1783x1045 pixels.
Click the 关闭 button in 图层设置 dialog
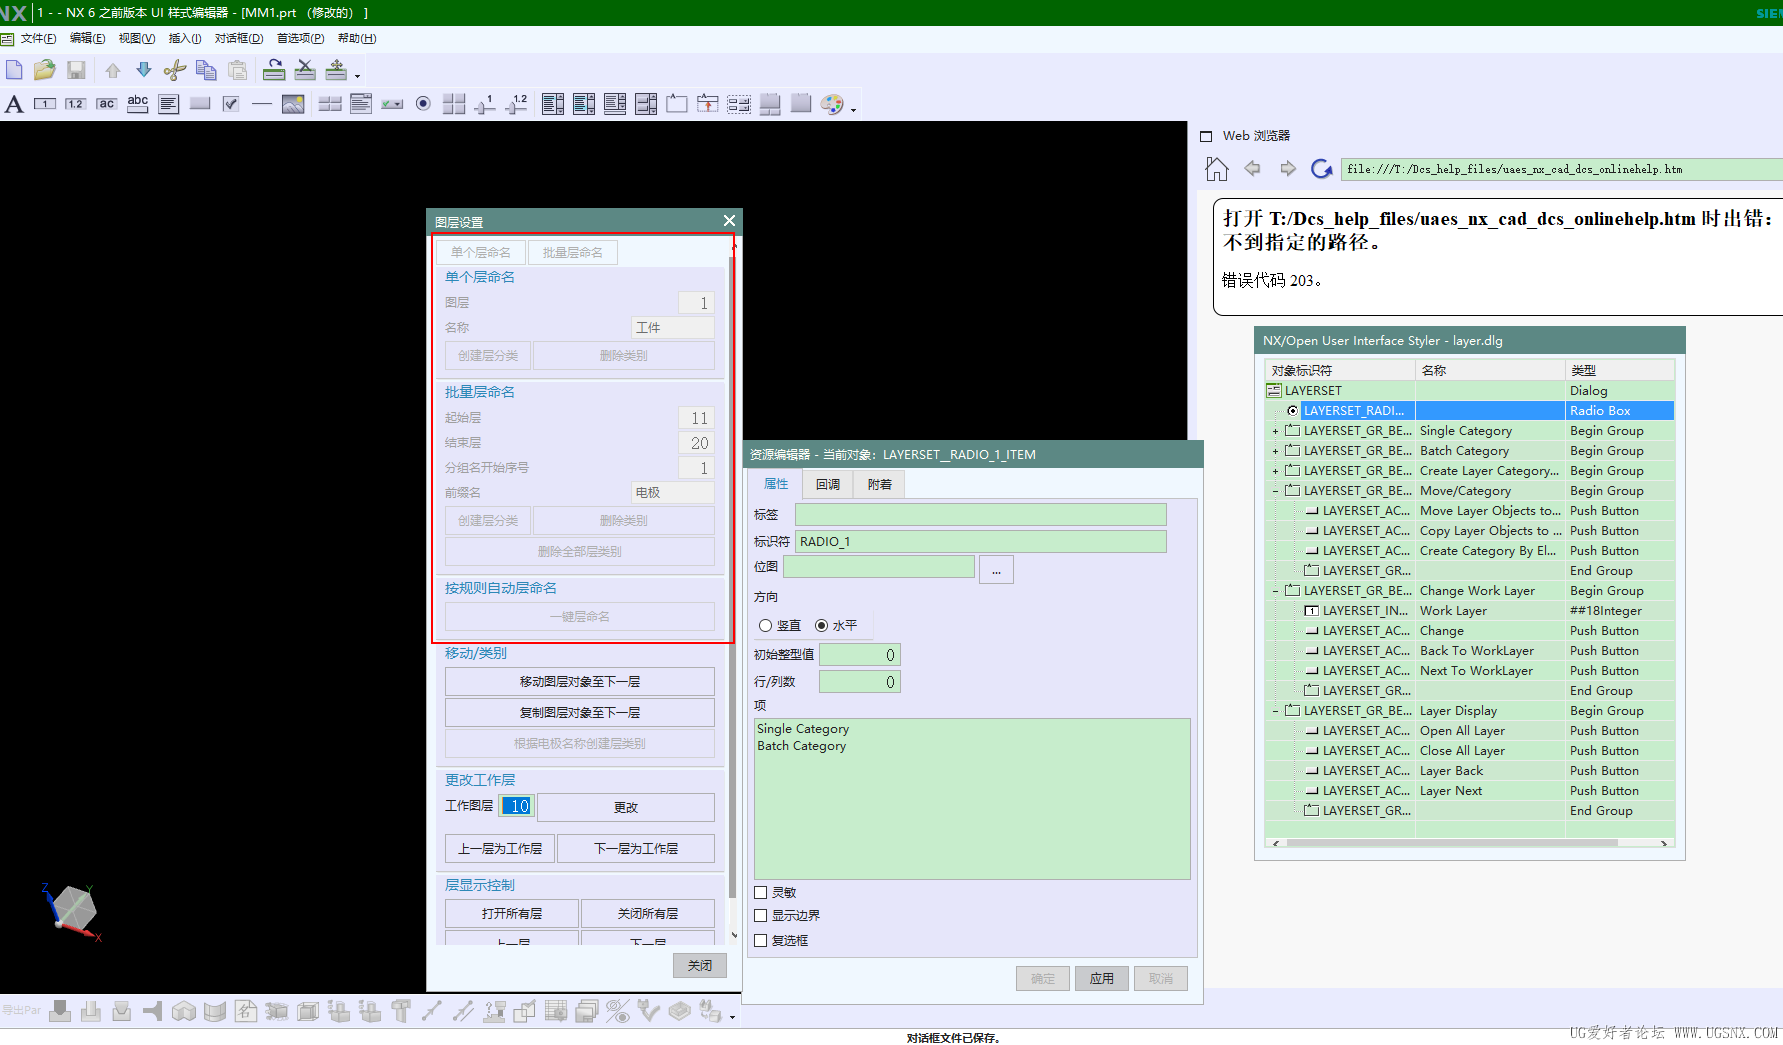click(700, 966)
